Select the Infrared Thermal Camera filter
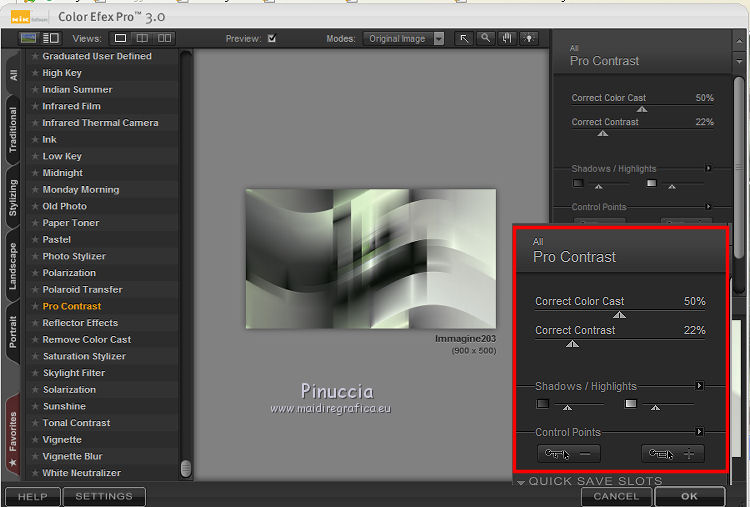 [100, 123]
